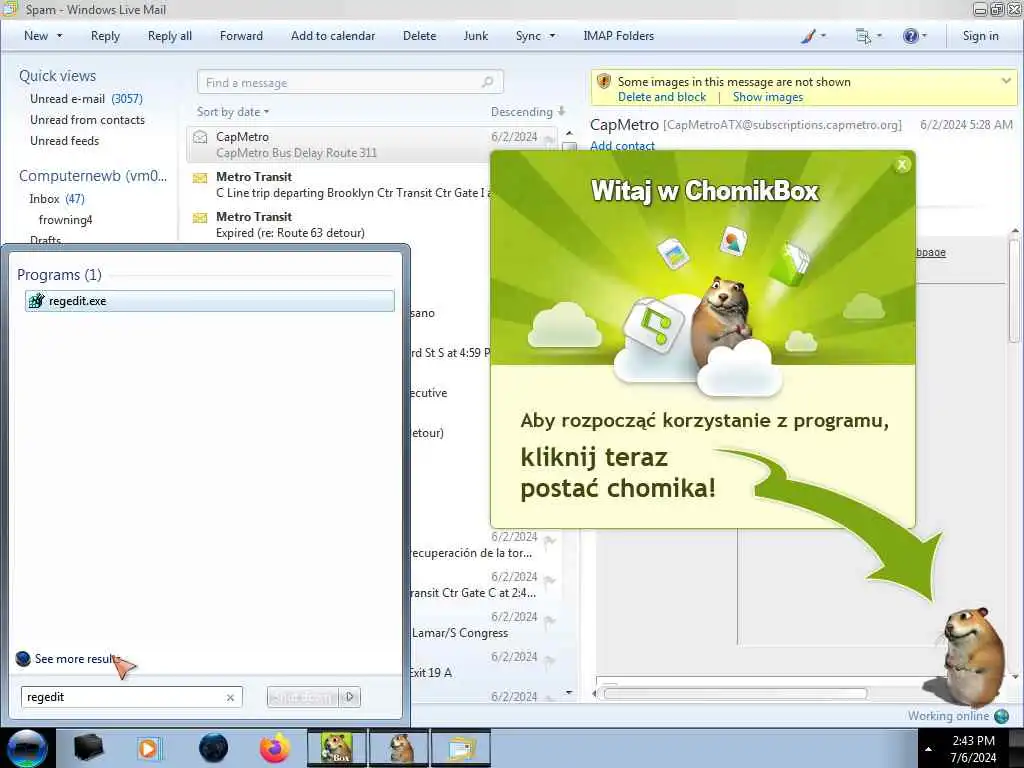Clear the regedit search text with the X
This screenshot has height=768, width=1024.
click(x=231, y=697)
